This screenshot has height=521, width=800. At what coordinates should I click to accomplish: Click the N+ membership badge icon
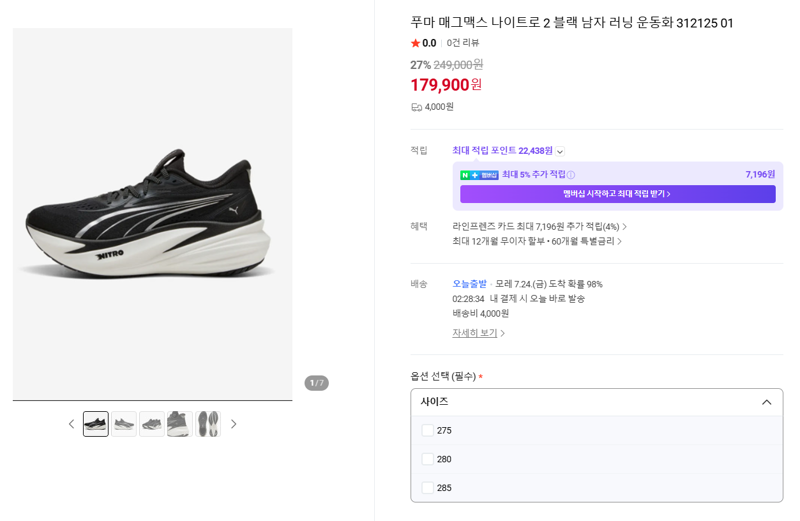tap(479, 175)
